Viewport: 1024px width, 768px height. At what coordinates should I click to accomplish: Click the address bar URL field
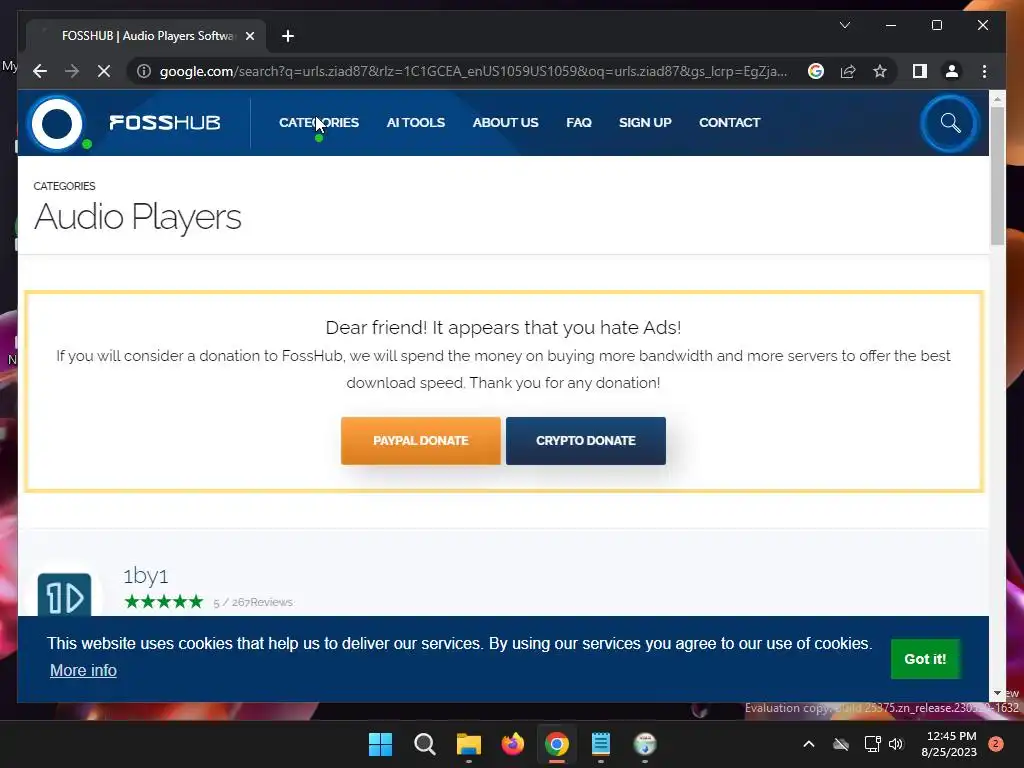(x=473, y=71)
